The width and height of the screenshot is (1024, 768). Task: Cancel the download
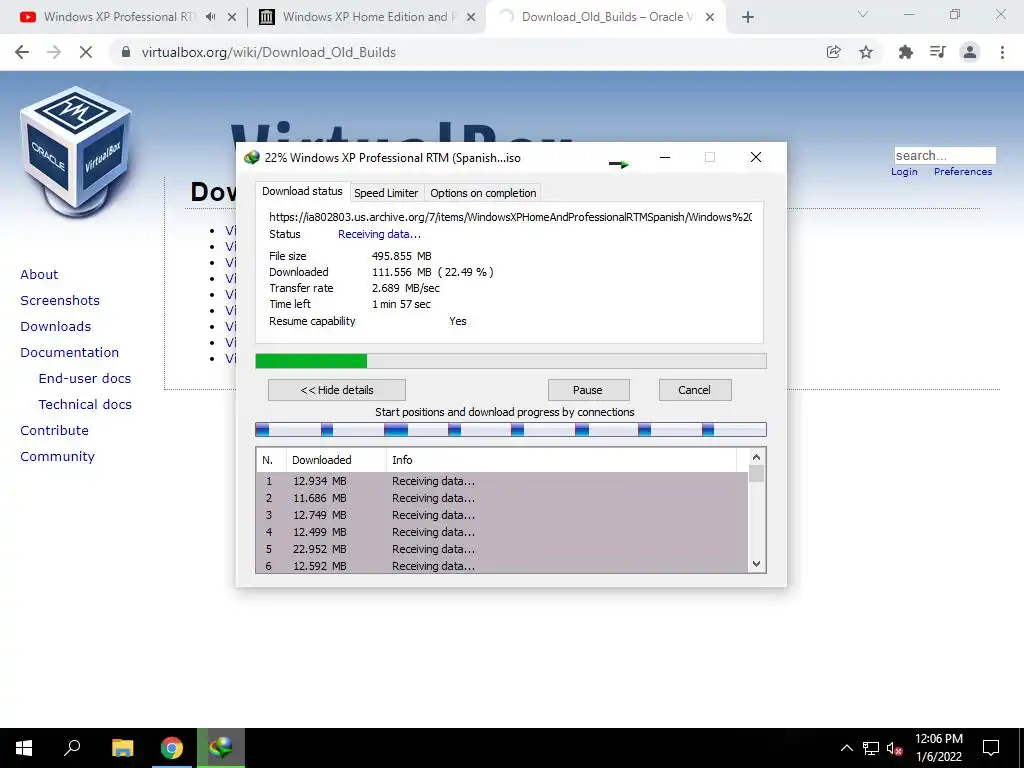(x=694, y=390)
